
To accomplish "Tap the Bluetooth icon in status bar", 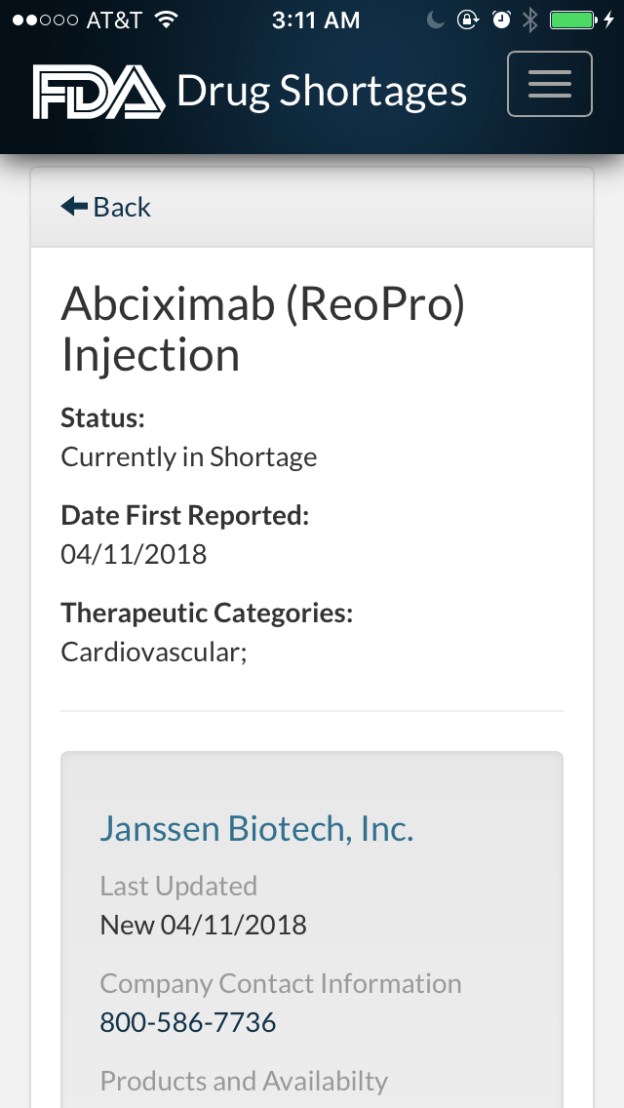I will click(x=532, y=17).
